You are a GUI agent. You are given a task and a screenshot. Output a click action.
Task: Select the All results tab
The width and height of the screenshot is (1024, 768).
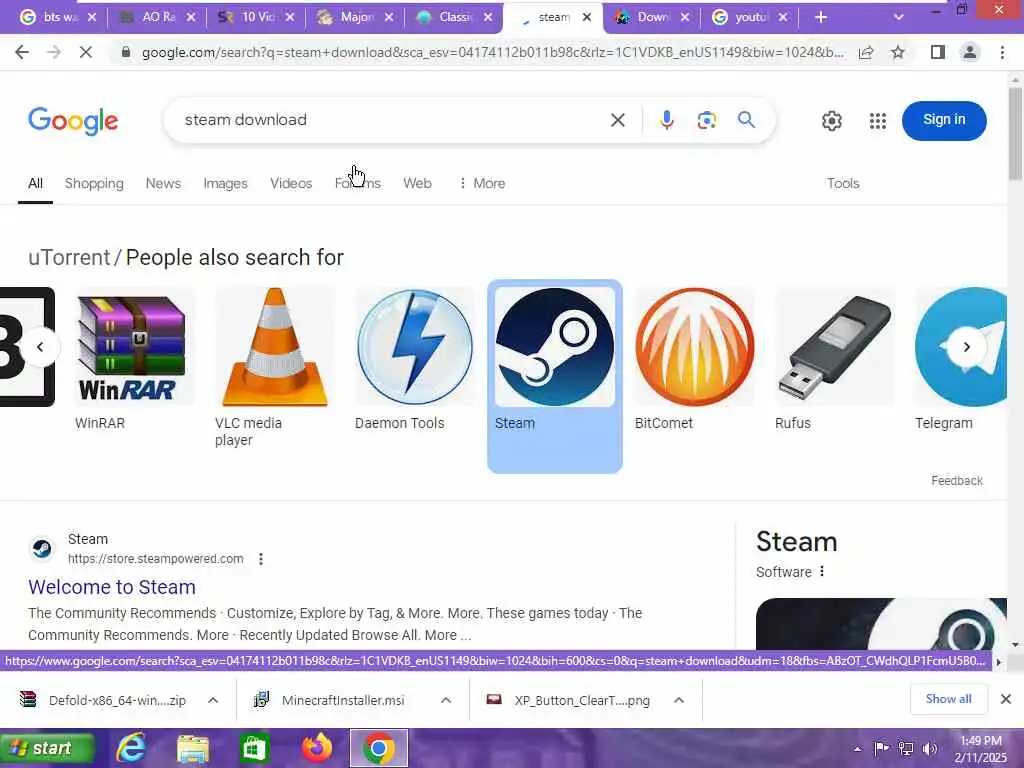35,184
